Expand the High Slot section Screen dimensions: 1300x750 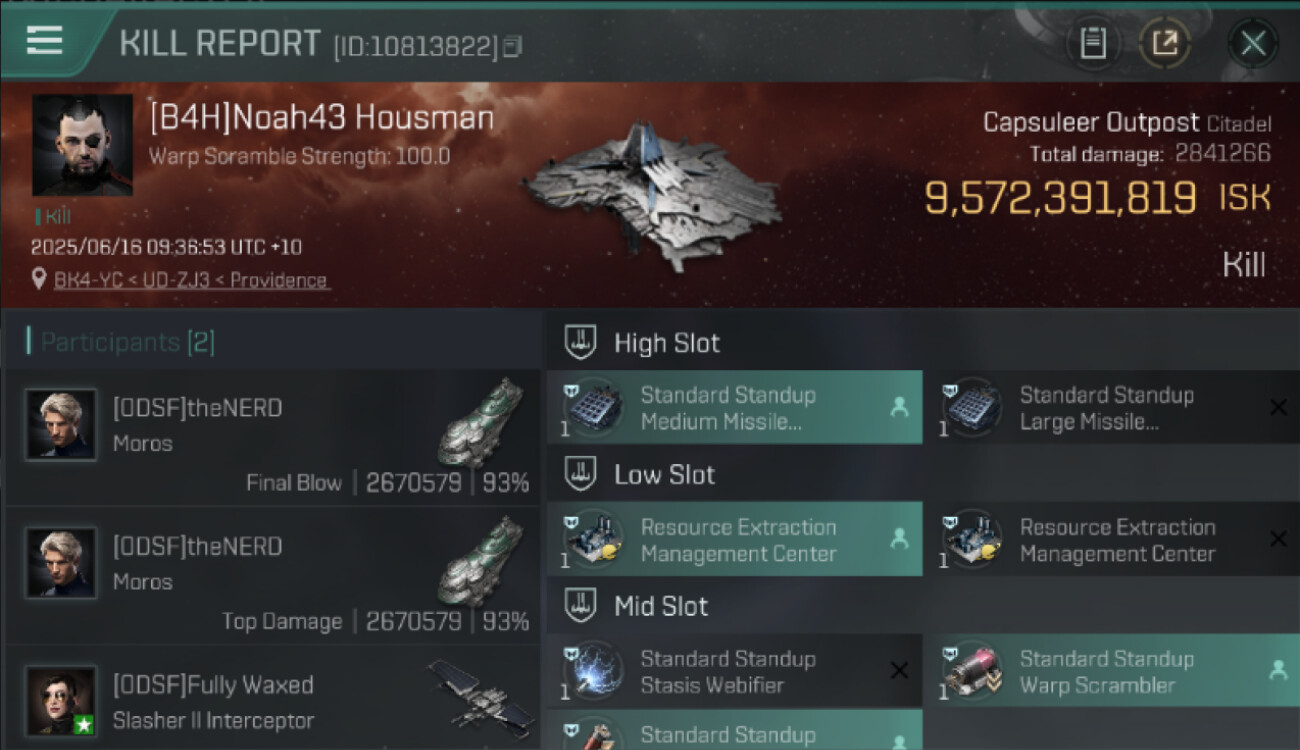click(x=642, y=343)
